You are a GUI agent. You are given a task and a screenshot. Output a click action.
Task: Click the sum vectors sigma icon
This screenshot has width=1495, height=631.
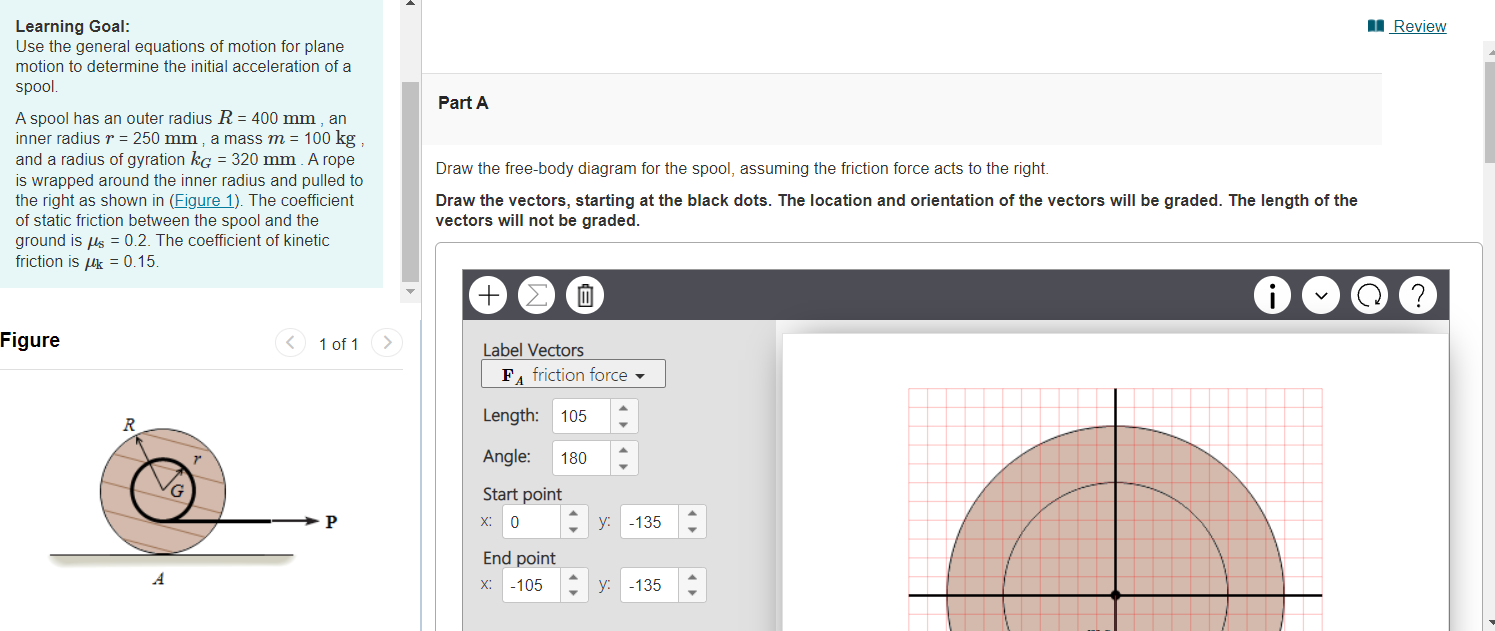pyautogui.click(x=537, y=295)
